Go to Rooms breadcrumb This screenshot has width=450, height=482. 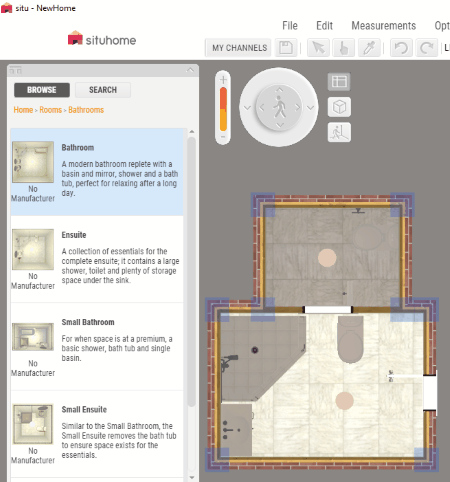[51, 110]
